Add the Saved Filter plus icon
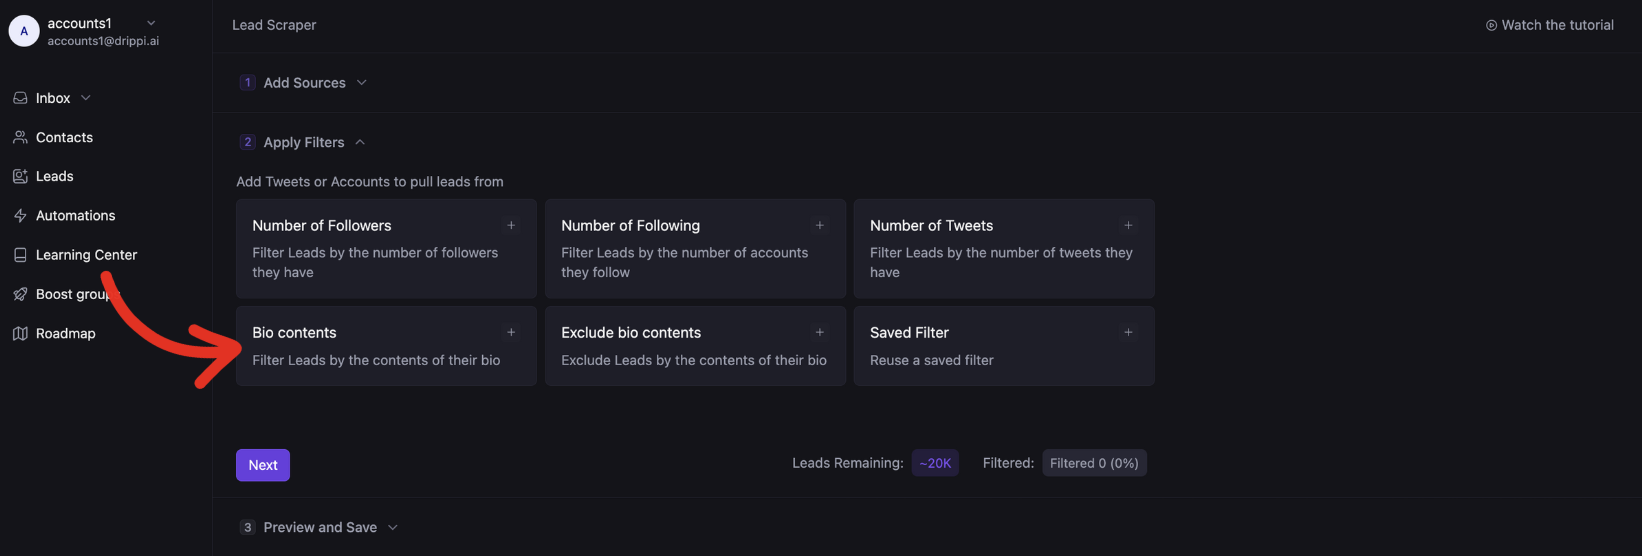The width and height of the screenshot is (1642, 556). [1128, 332]
